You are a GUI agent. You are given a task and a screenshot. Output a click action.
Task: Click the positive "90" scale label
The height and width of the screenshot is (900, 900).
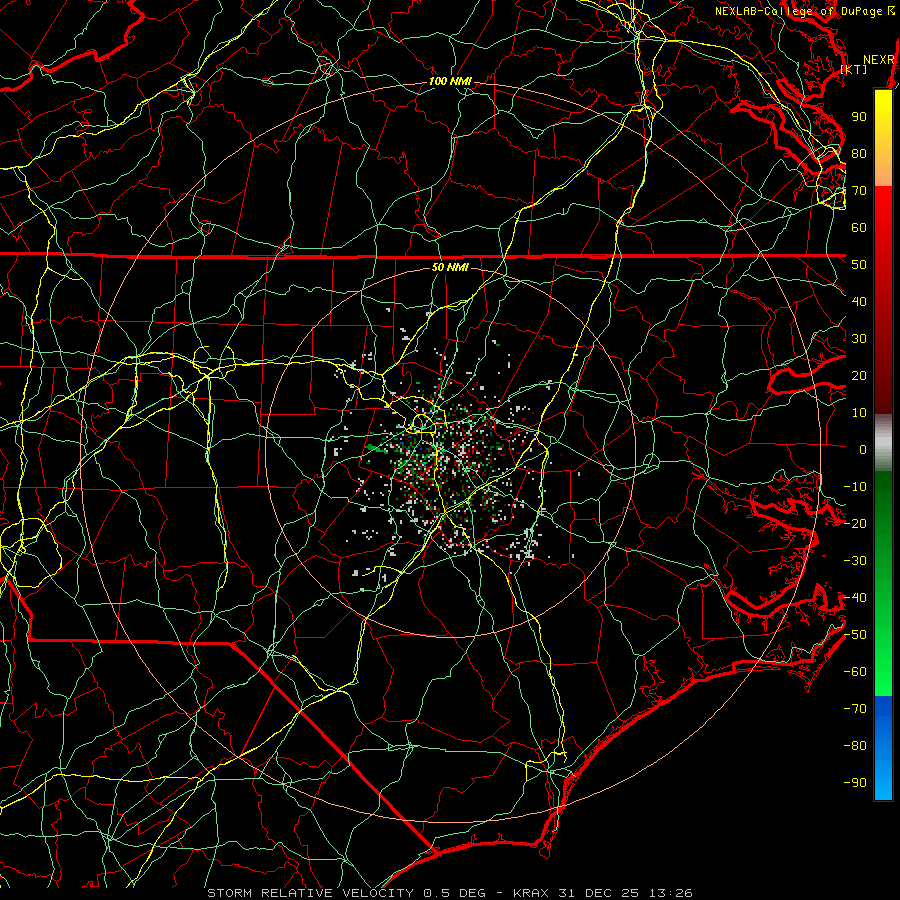pos(859,117)
